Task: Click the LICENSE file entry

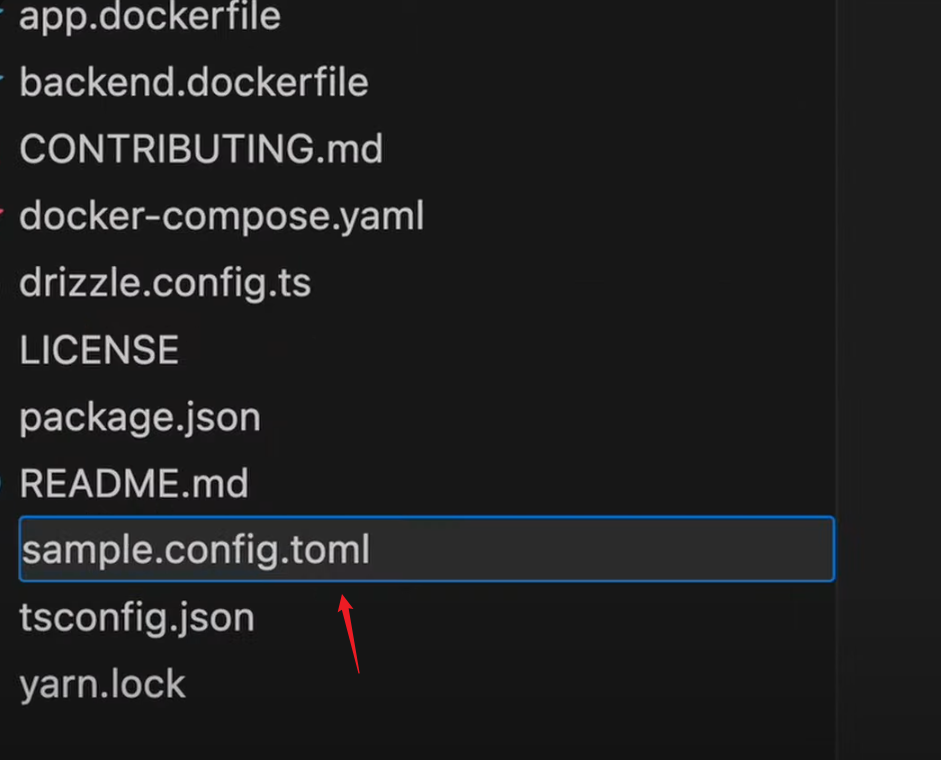Action: [99, 350]
